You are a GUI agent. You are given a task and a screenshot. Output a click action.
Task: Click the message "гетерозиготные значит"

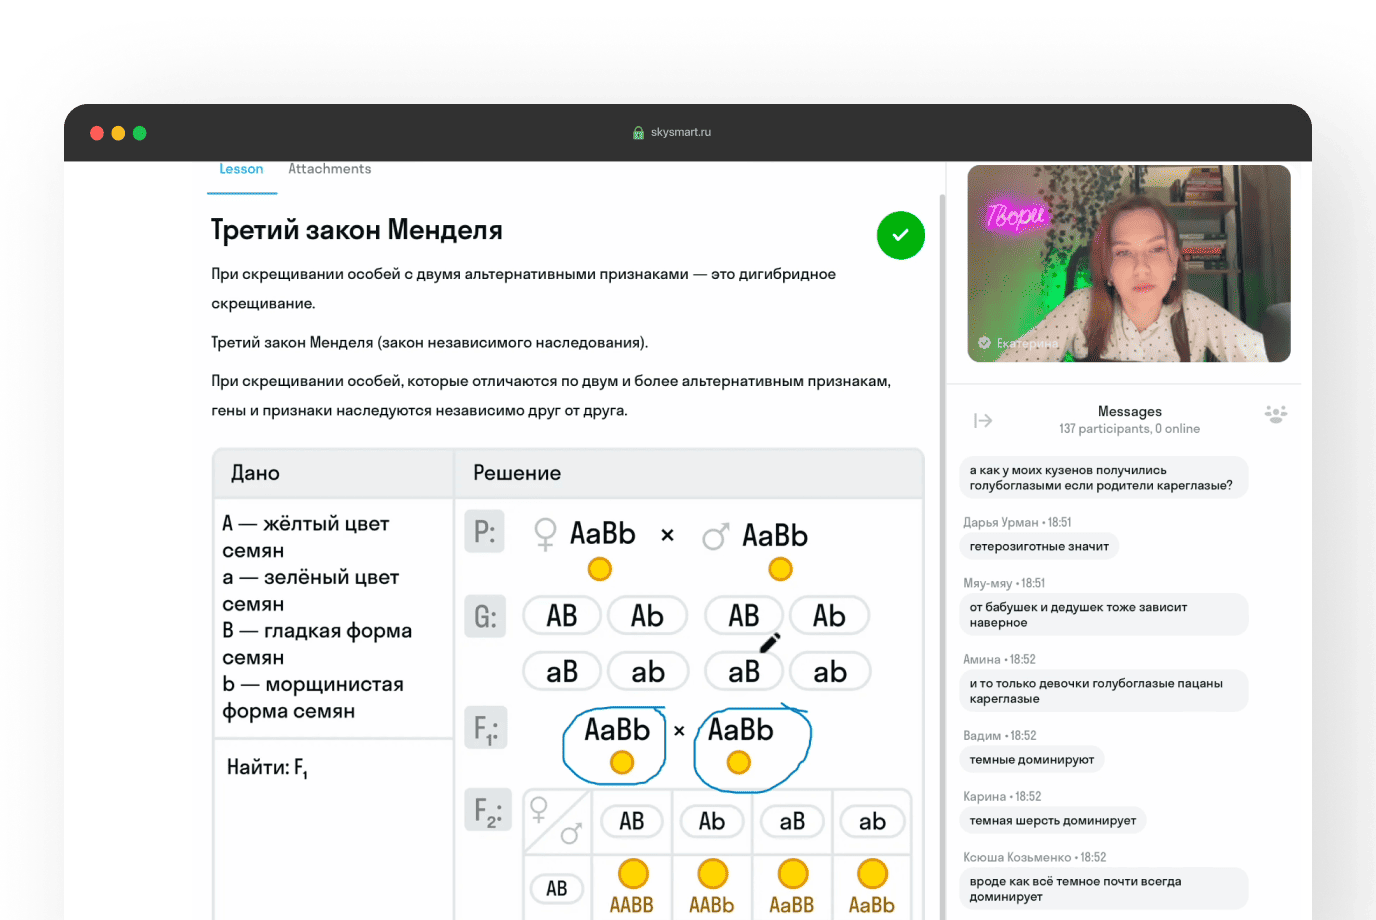[x=1039, y=546]
